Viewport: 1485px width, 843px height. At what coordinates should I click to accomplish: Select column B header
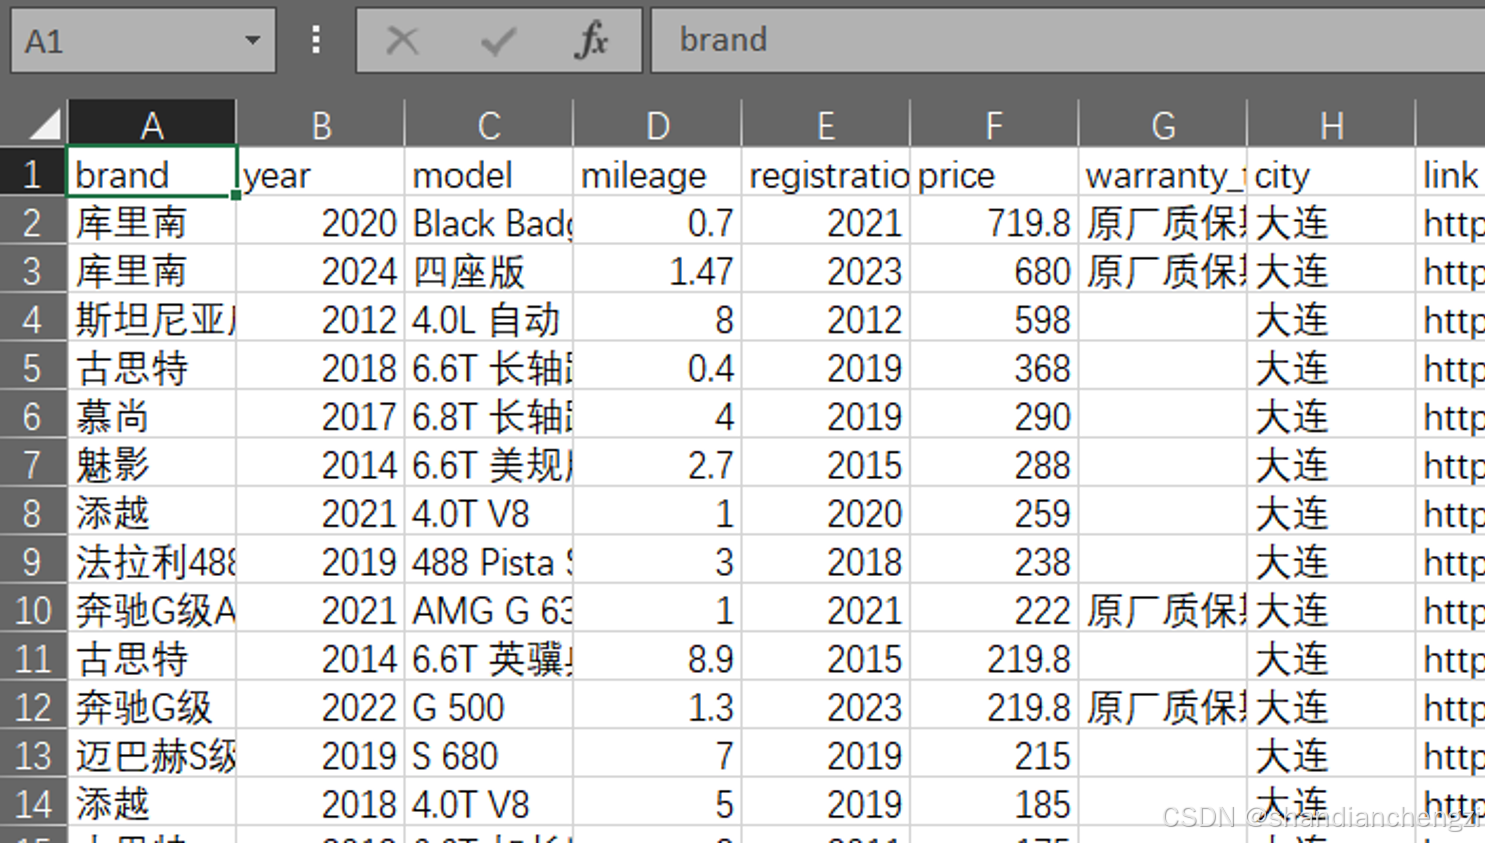321,124
